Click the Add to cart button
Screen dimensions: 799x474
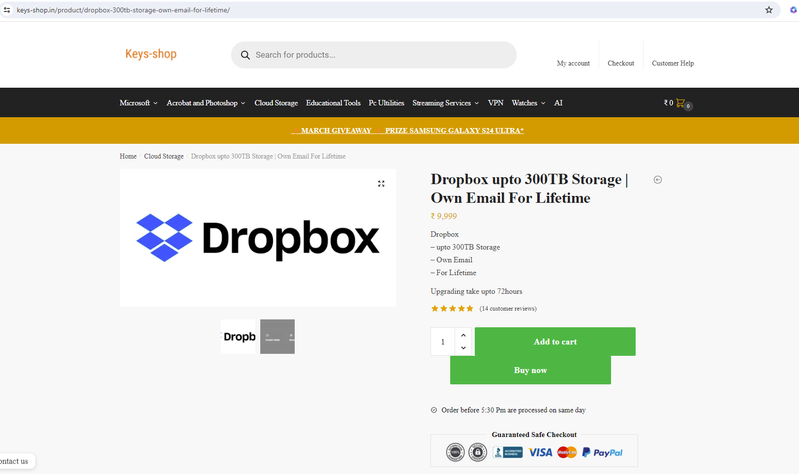coord(555,342)
